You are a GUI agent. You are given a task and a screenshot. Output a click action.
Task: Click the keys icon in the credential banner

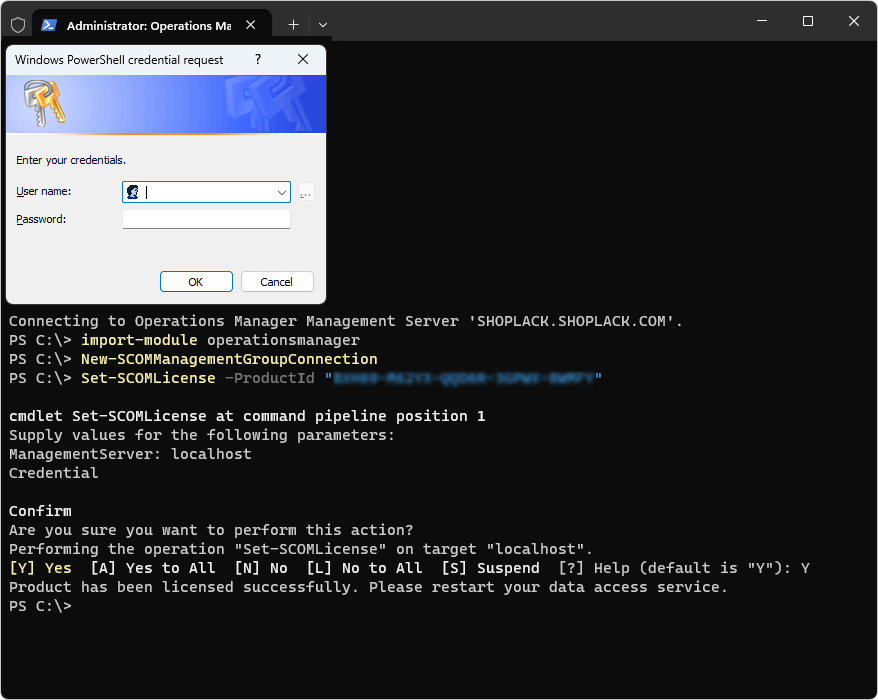point(44,103)
